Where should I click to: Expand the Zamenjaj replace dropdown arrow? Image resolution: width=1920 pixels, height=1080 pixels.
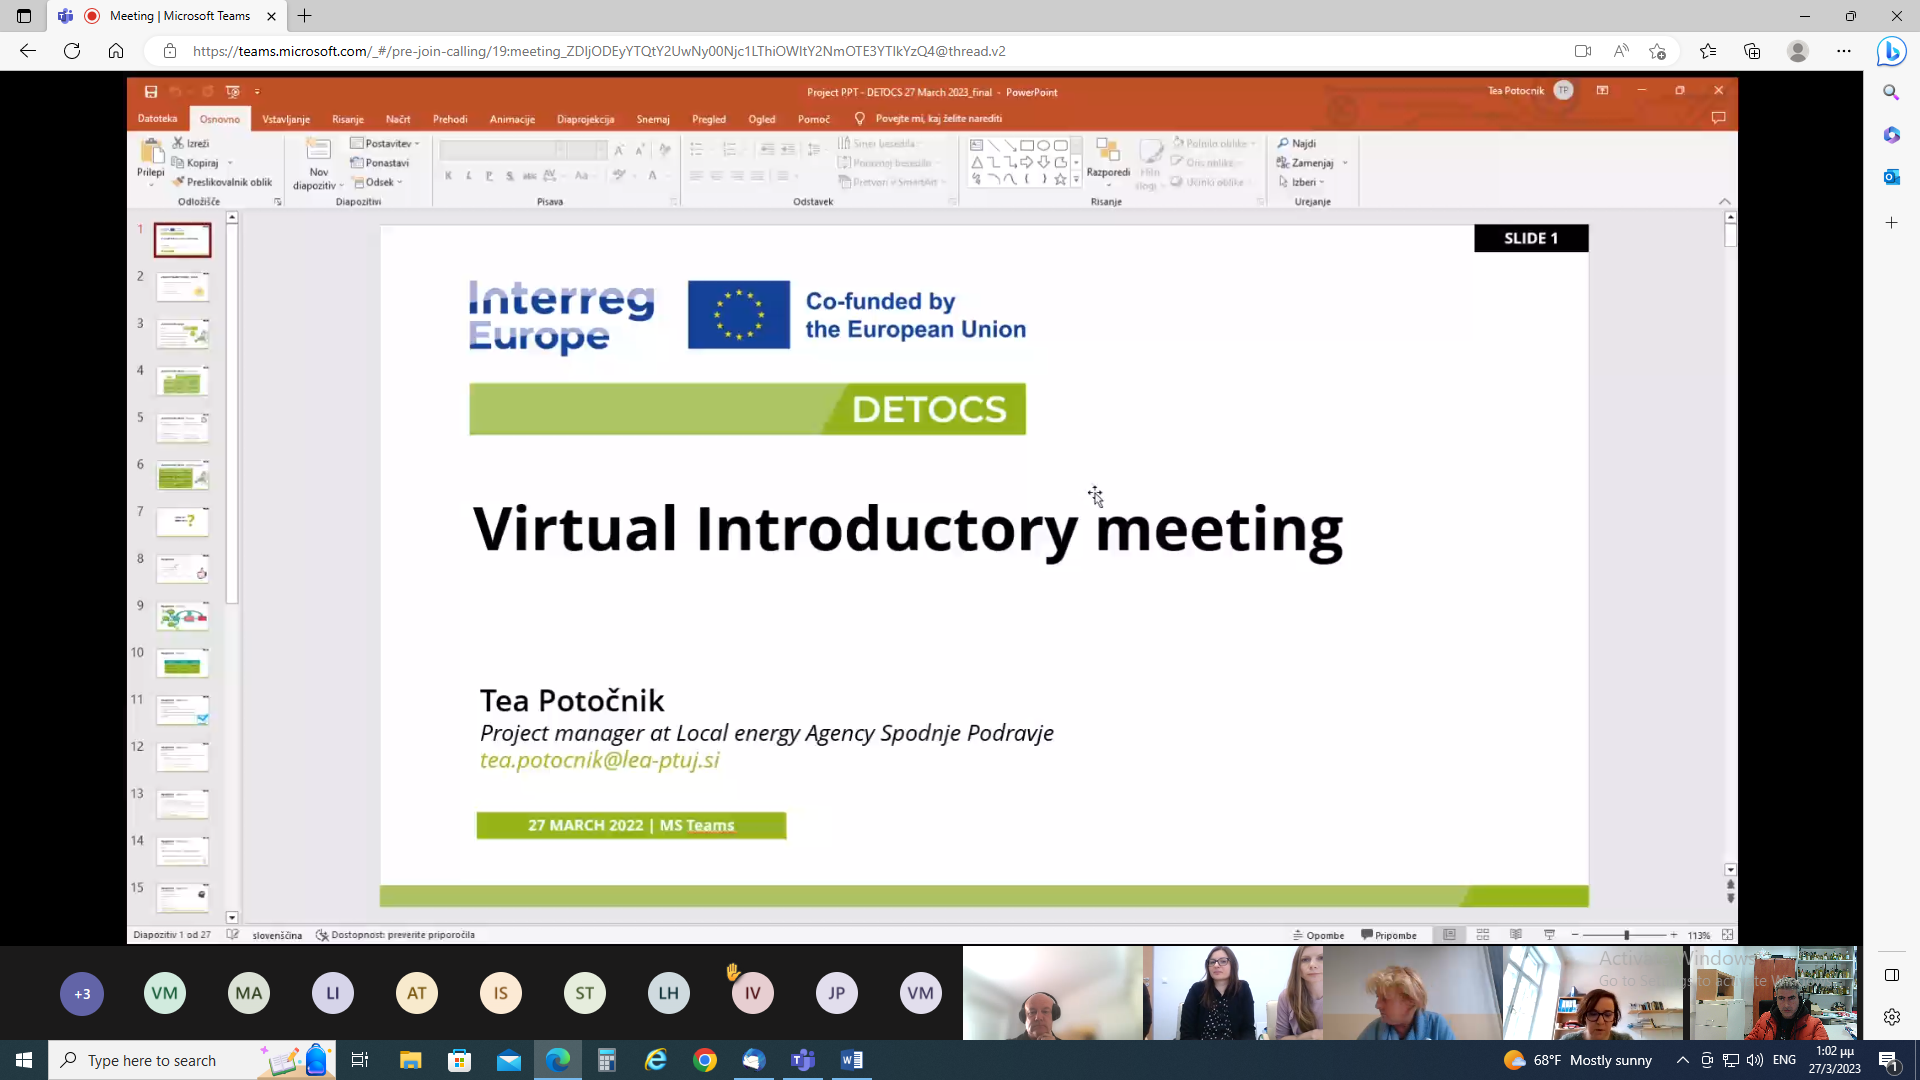tap(1345, 163)
